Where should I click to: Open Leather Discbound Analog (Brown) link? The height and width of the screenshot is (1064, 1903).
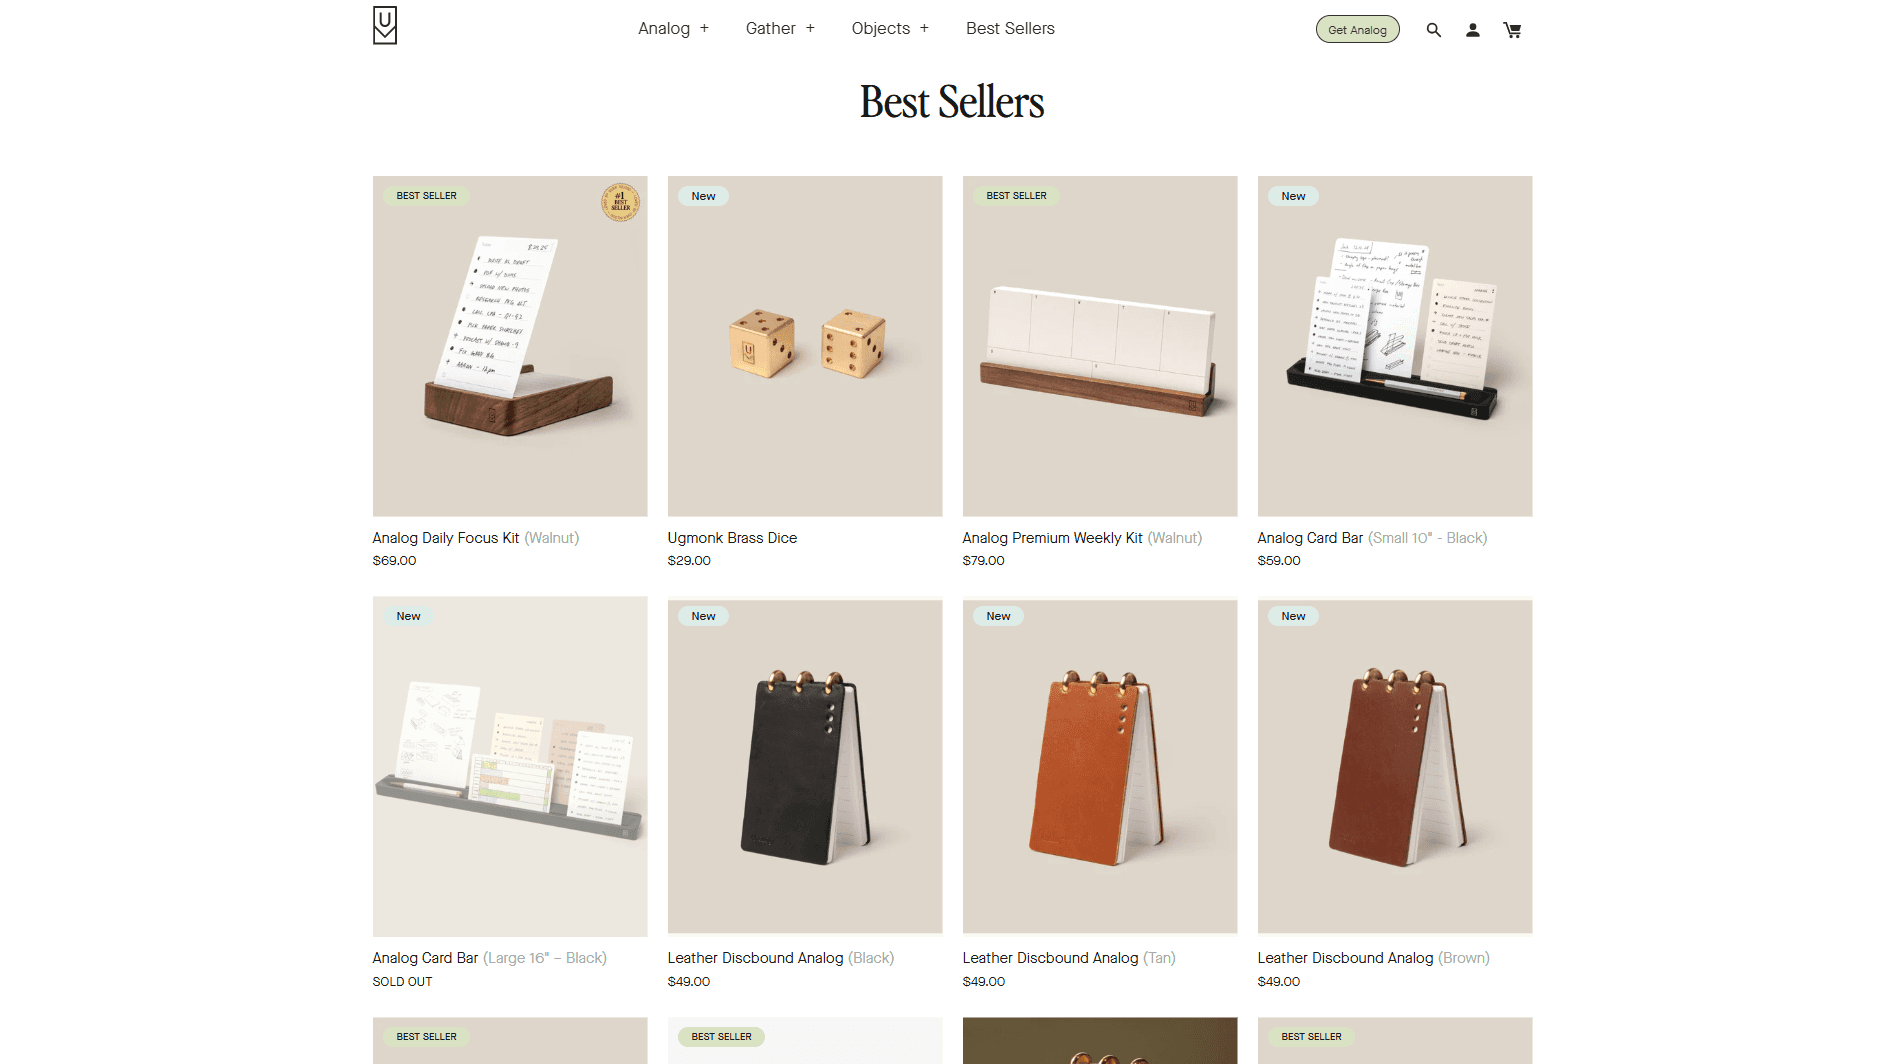pos(1373,958)
